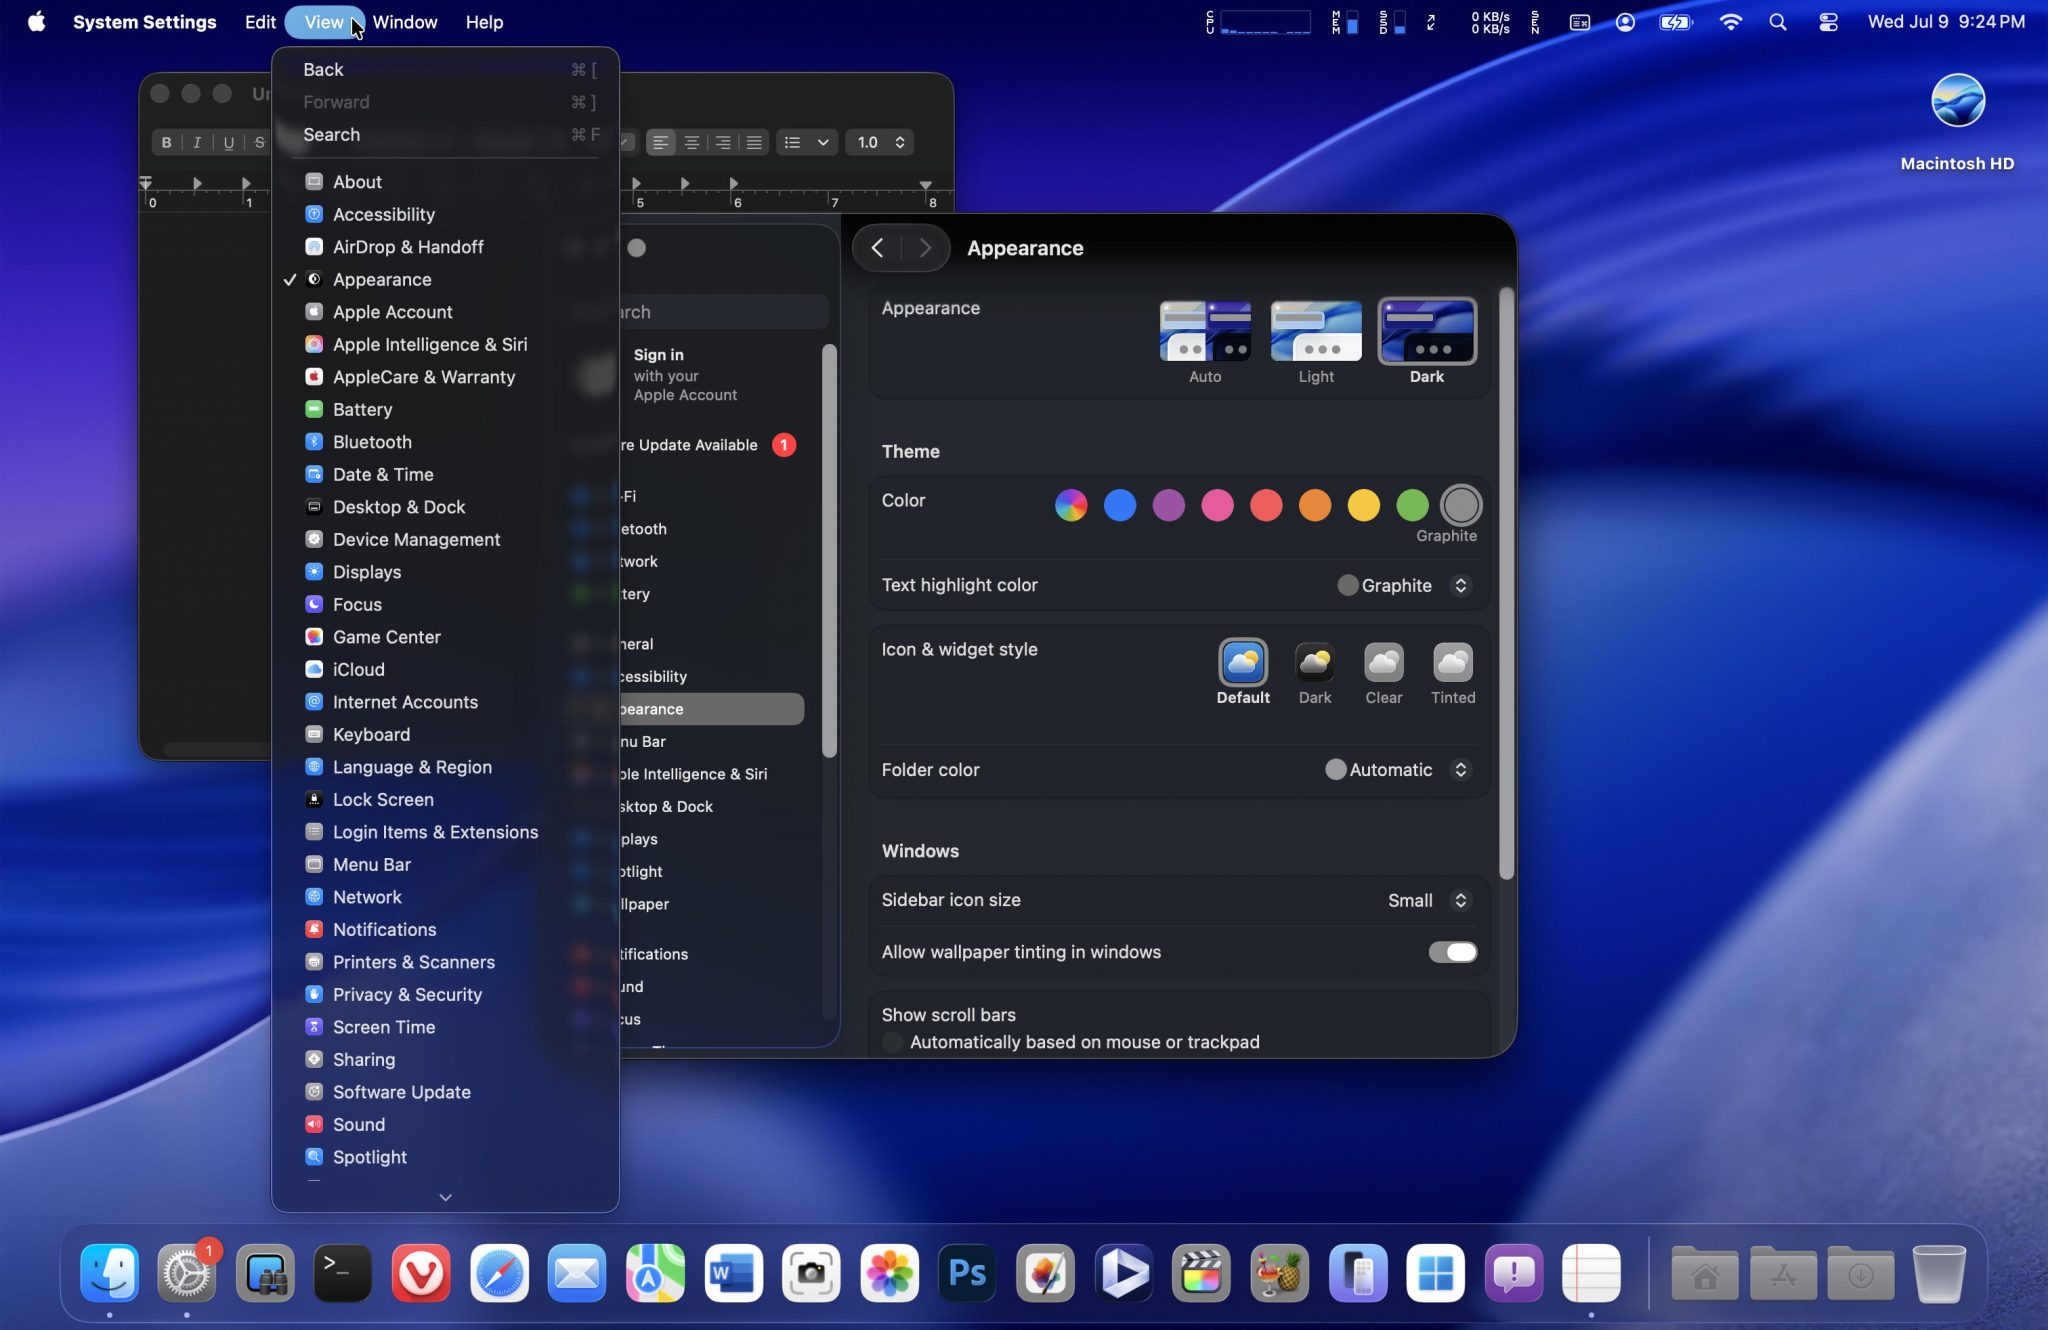Open Spotlight search in menu bar

point(1777,22)
